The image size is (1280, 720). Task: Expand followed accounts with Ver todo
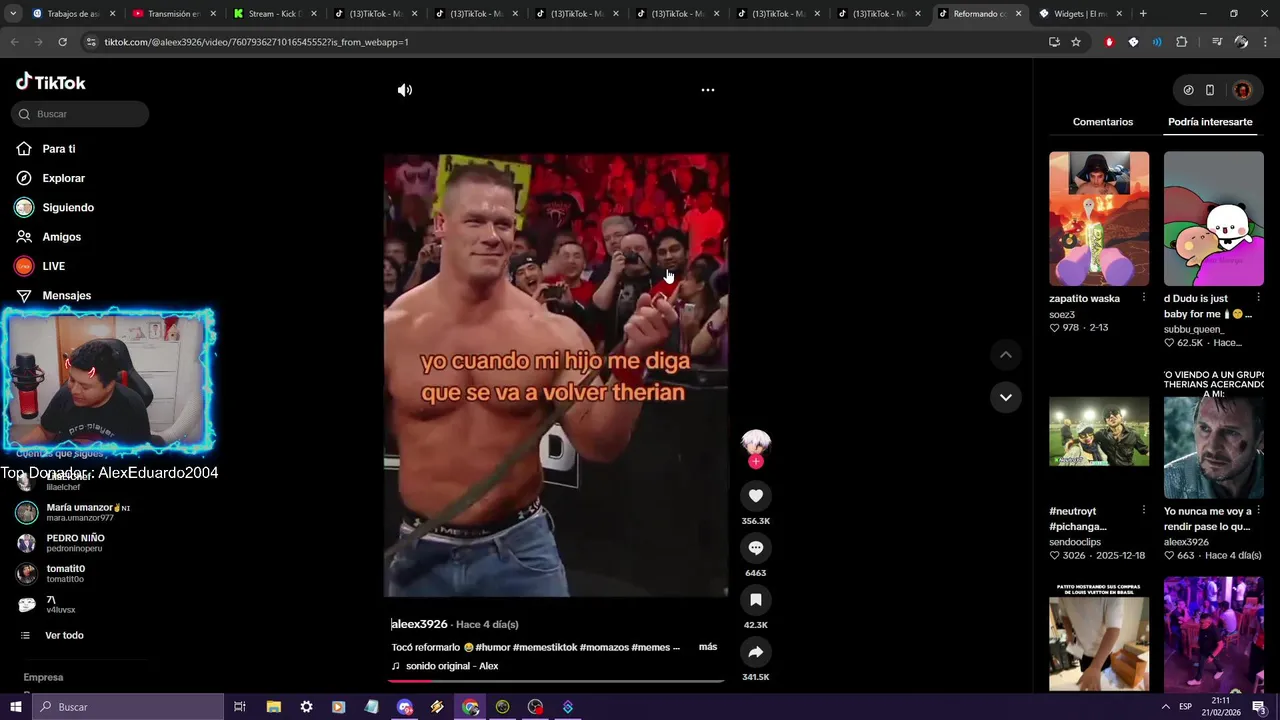click(64, 636)
